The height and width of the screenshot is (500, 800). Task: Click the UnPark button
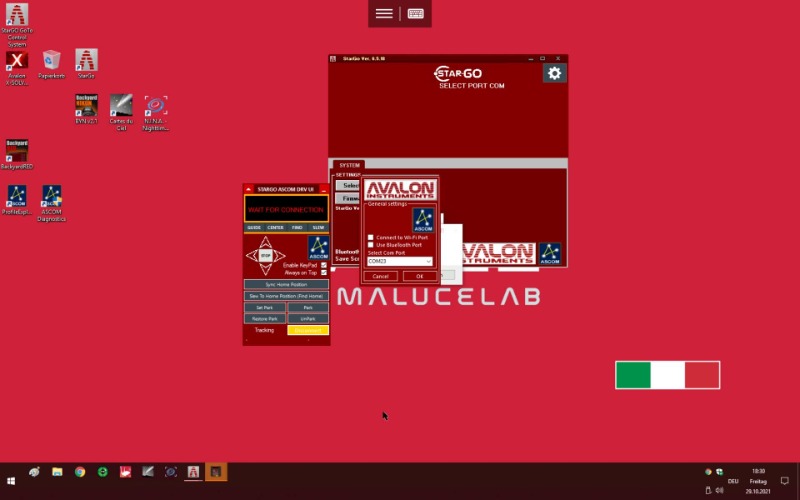coord(308,319)
